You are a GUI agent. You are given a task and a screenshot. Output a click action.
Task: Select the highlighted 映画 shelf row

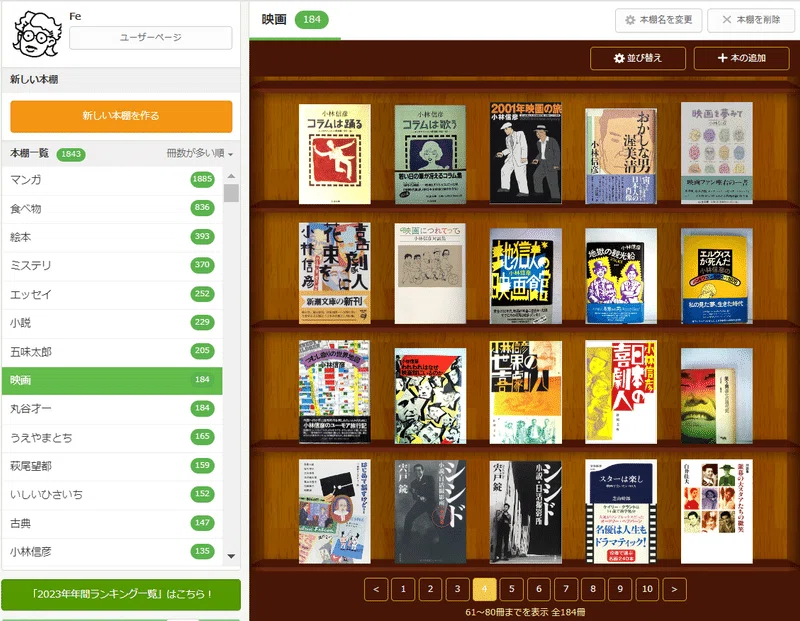(112, 380)
